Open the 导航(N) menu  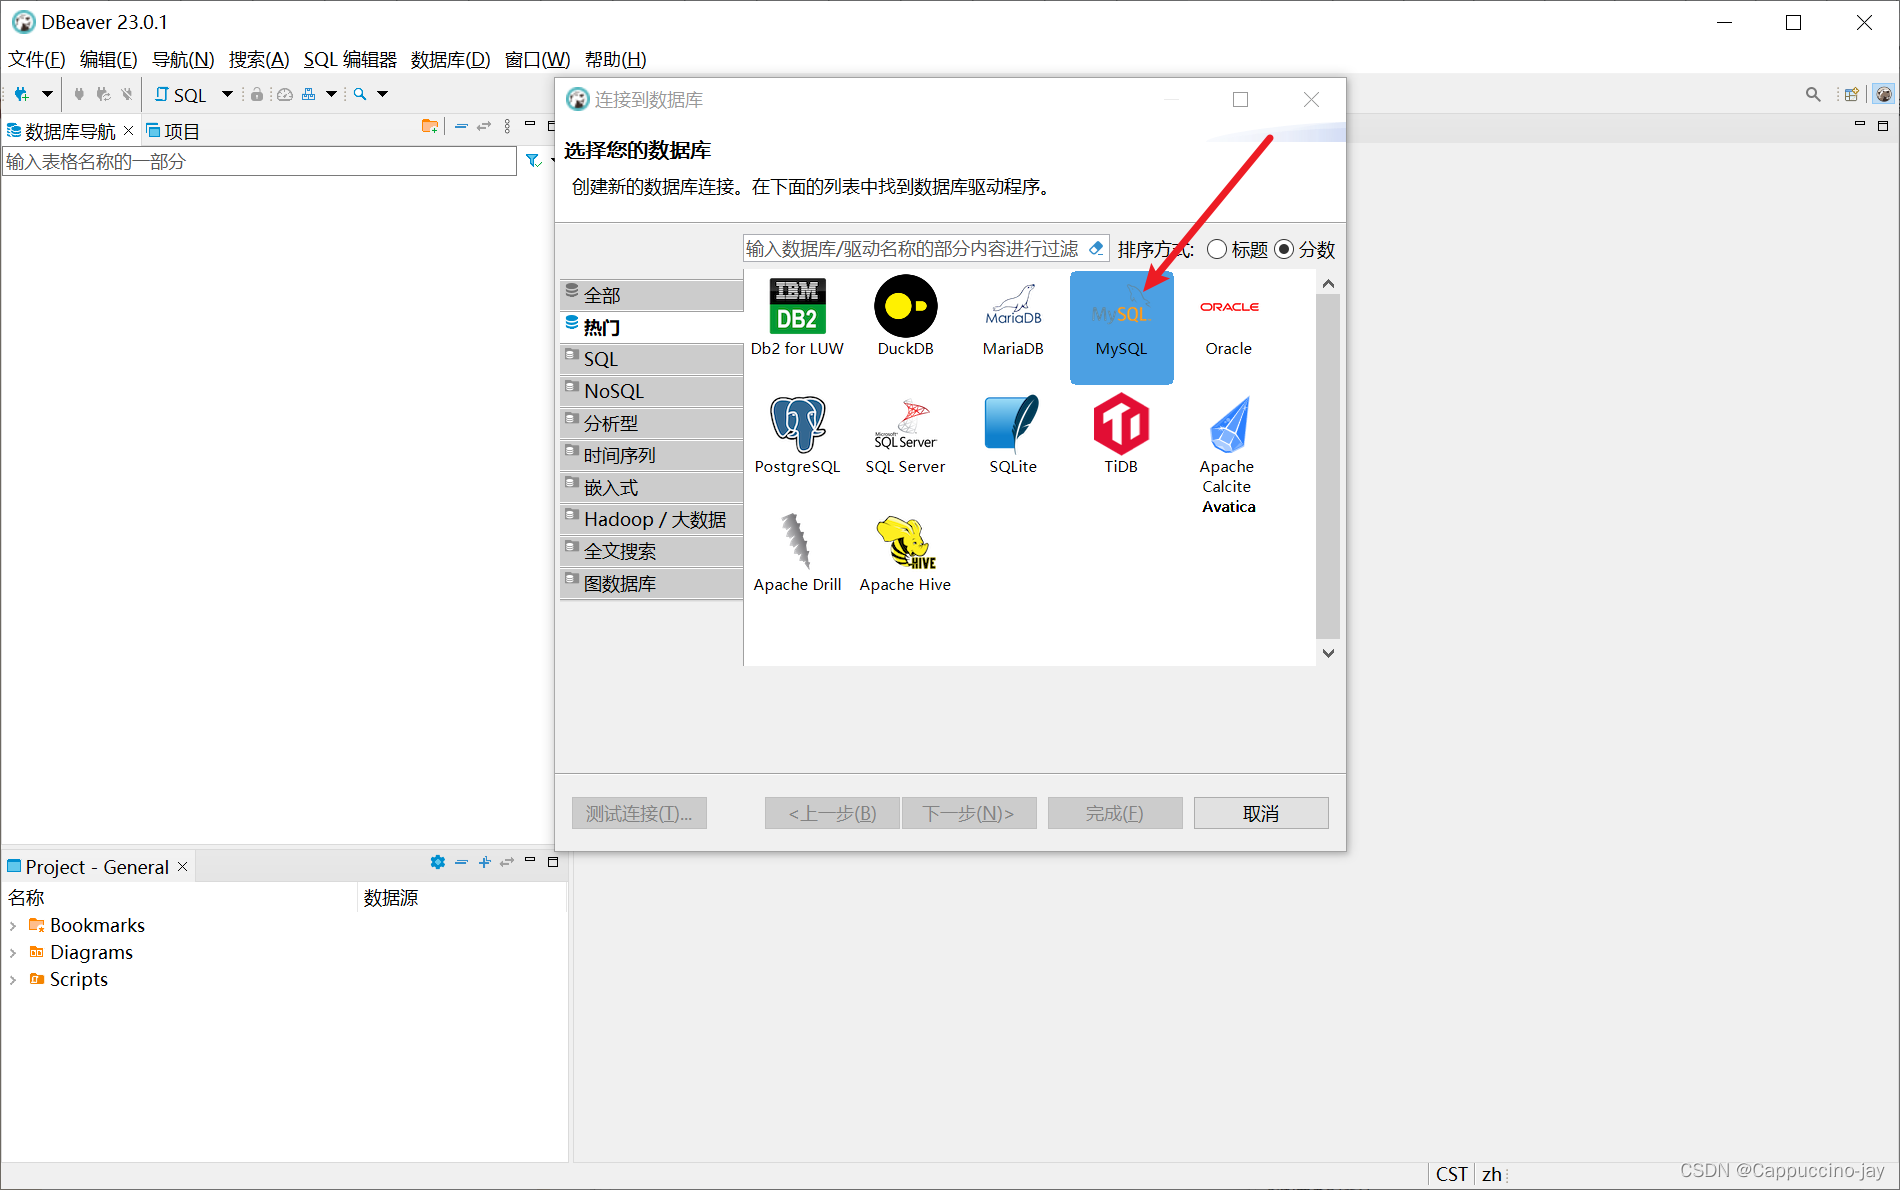coord(183,59)
